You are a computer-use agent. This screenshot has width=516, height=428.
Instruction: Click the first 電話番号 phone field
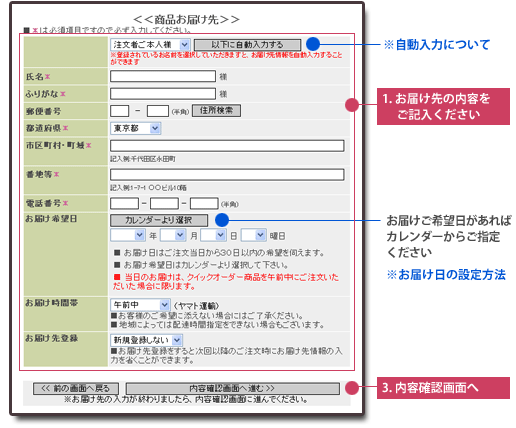click(x=125, y=203)
